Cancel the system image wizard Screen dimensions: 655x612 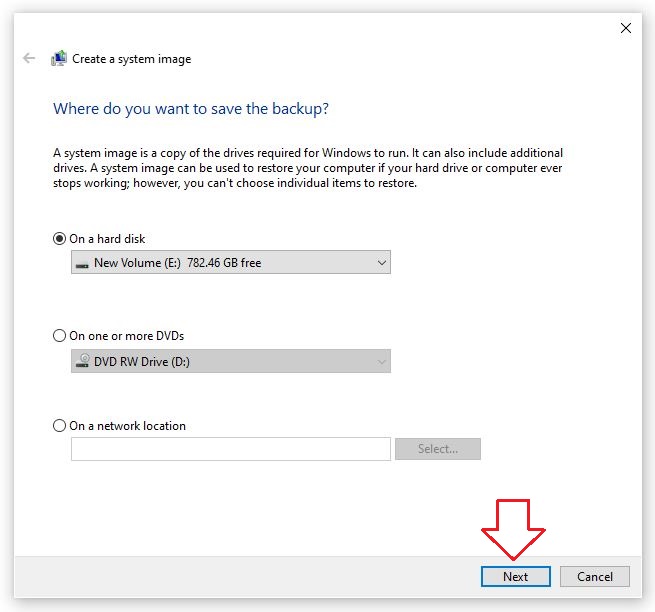pos(594,576)
